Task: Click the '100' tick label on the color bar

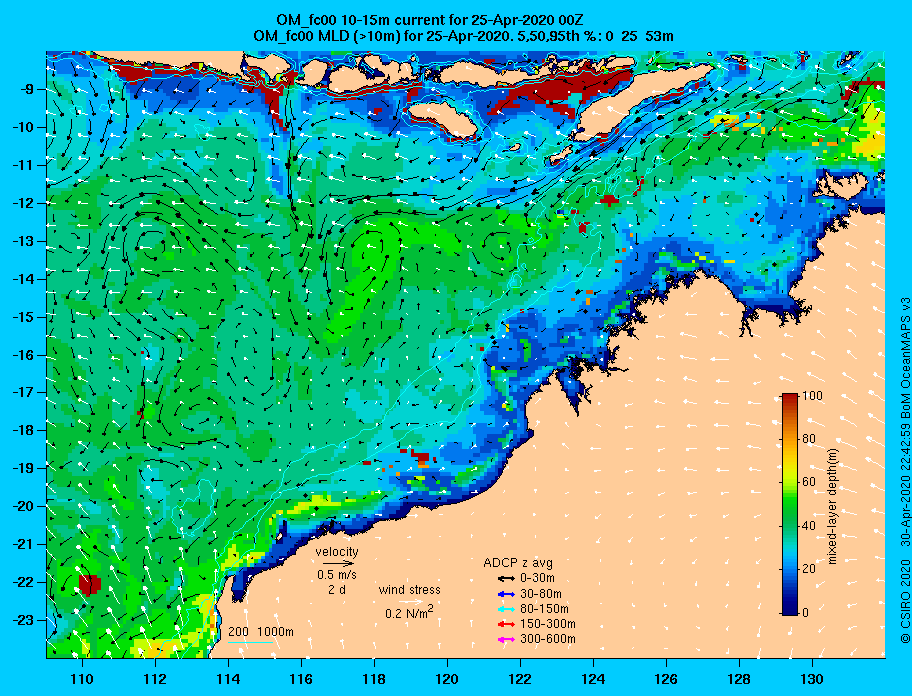Action: tap(812, 396)
